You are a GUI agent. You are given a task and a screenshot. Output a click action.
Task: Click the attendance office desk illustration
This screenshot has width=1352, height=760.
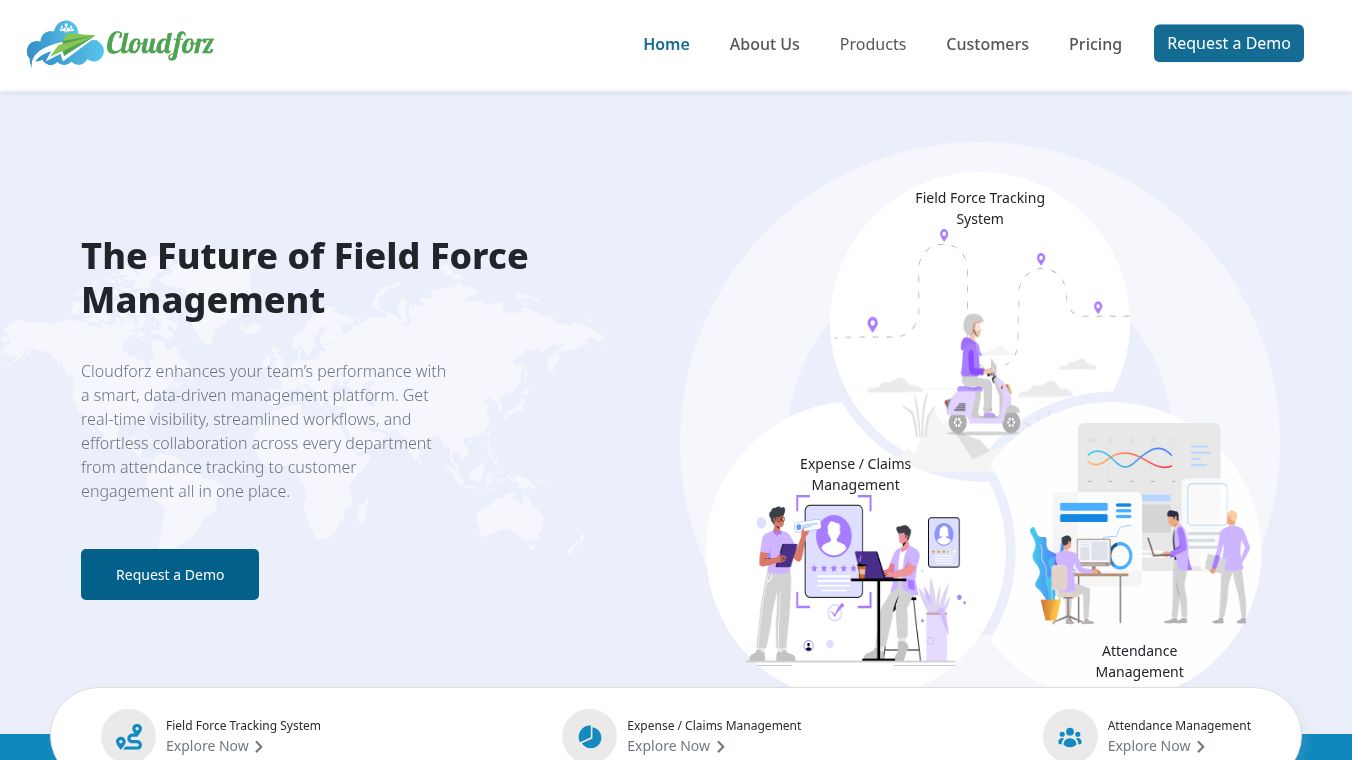pyautogui.click(x=1140, y=523)
